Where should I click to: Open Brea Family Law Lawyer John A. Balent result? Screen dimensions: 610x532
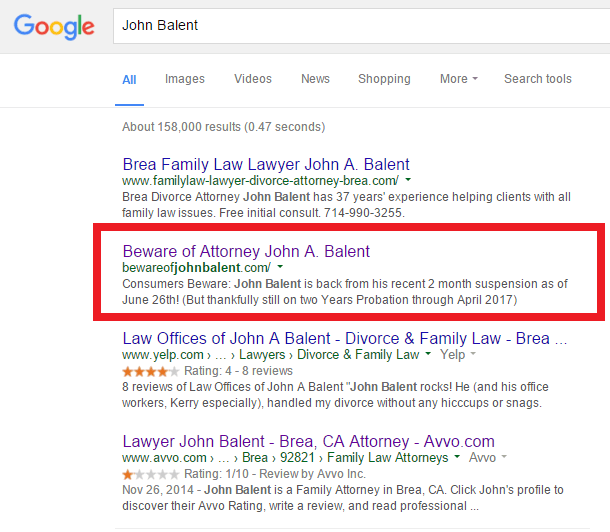click(x=266, y=164)
